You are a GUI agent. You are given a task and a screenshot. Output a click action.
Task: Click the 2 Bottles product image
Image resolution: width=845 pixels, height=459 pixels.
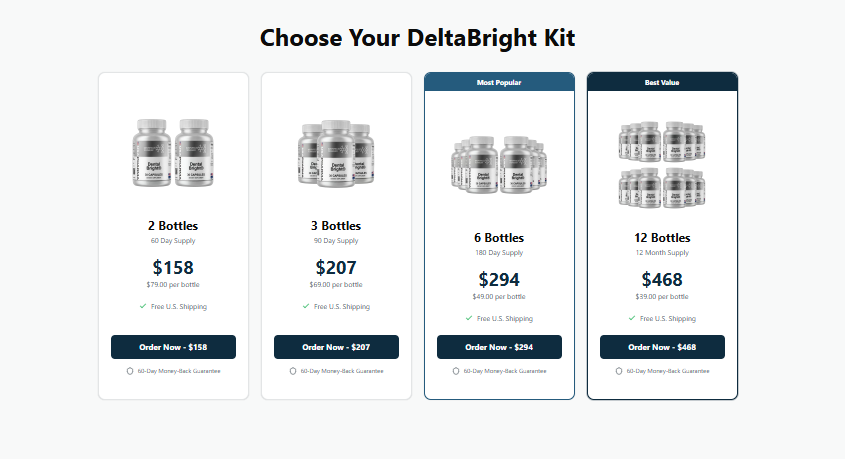tap(173, 153)
